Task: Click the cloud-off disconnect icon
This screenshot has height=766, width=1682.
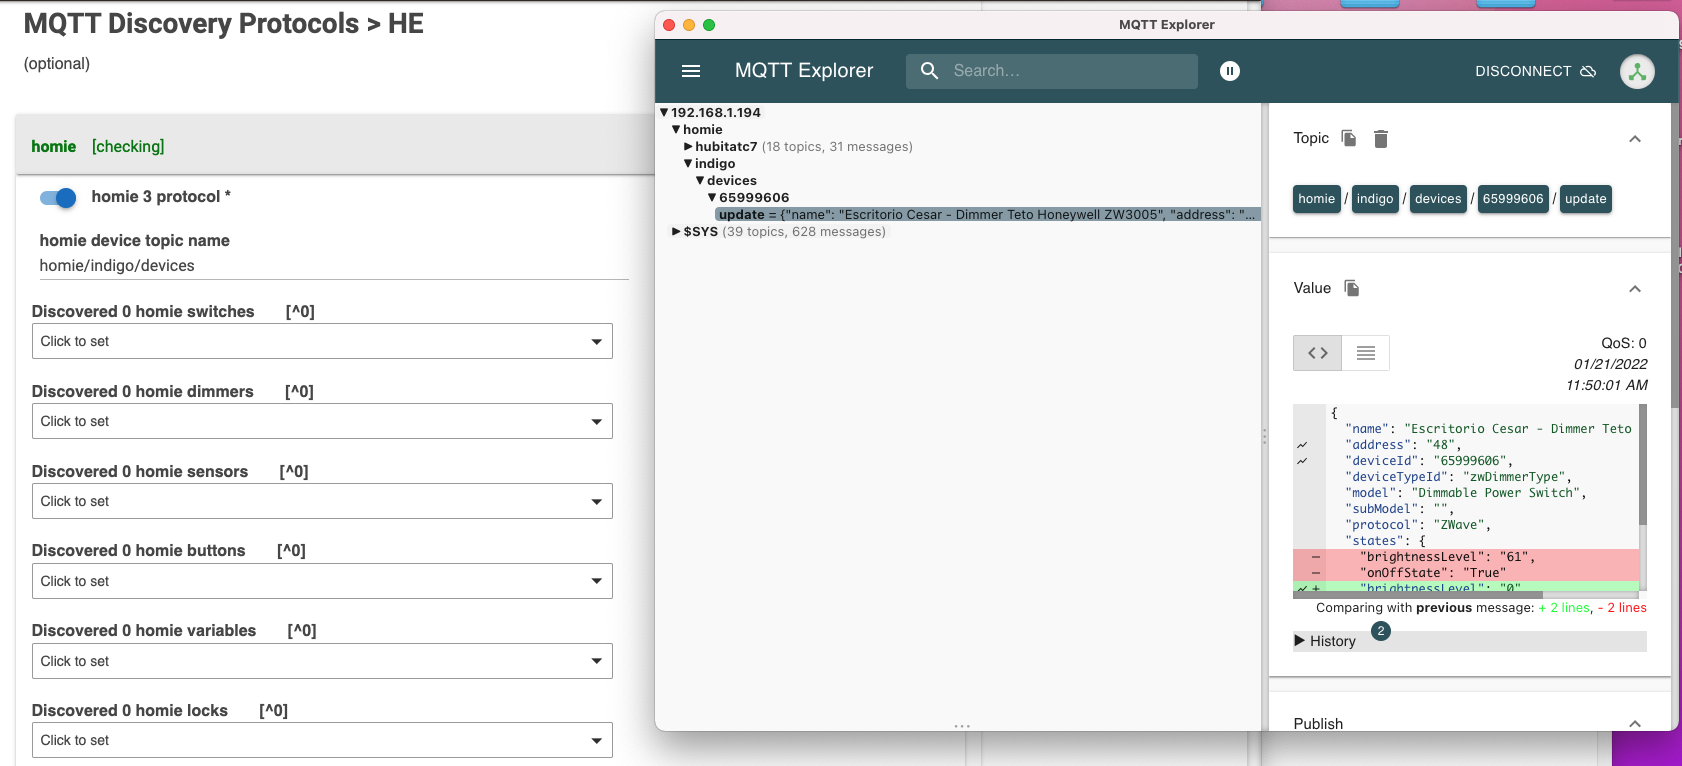Action: coord(1588,71)
